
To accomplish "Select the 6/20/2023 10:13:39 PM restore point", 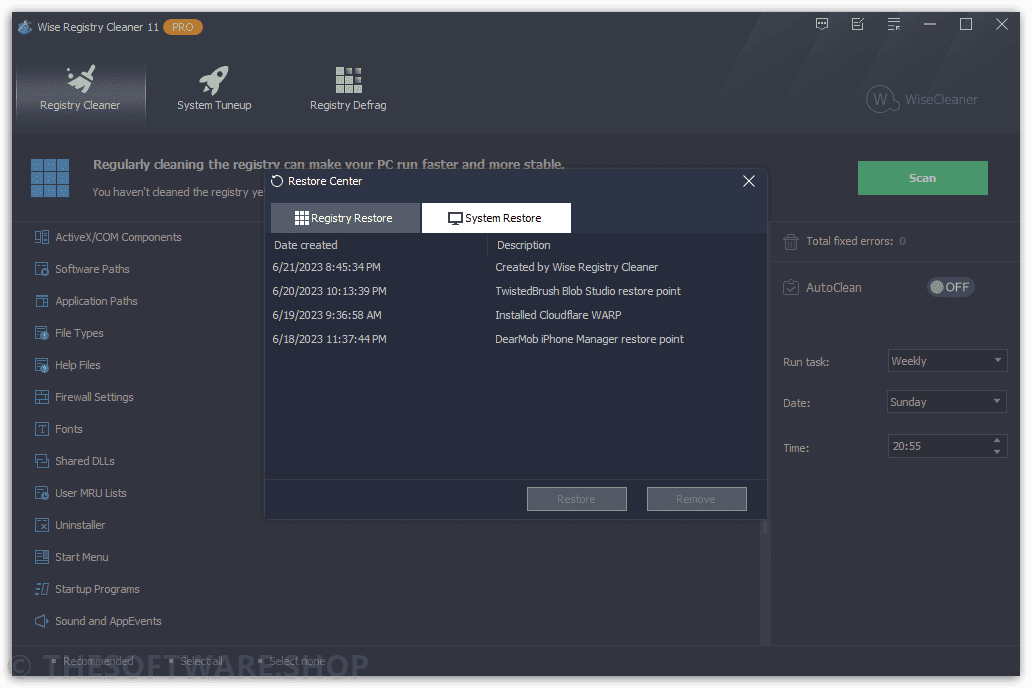I will coord(515,291).
